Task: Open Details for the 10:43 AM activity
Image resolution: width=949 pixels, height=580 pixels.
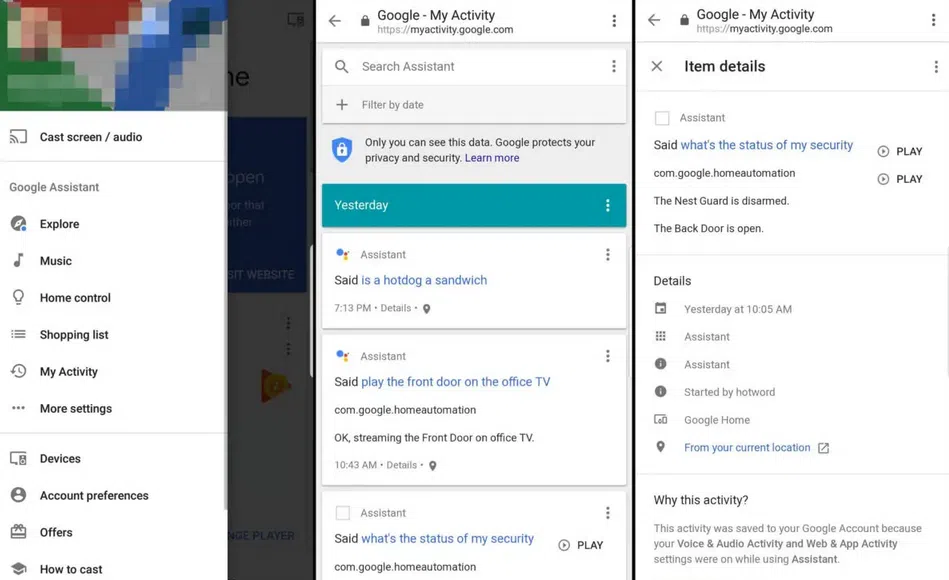Action: 402,465
